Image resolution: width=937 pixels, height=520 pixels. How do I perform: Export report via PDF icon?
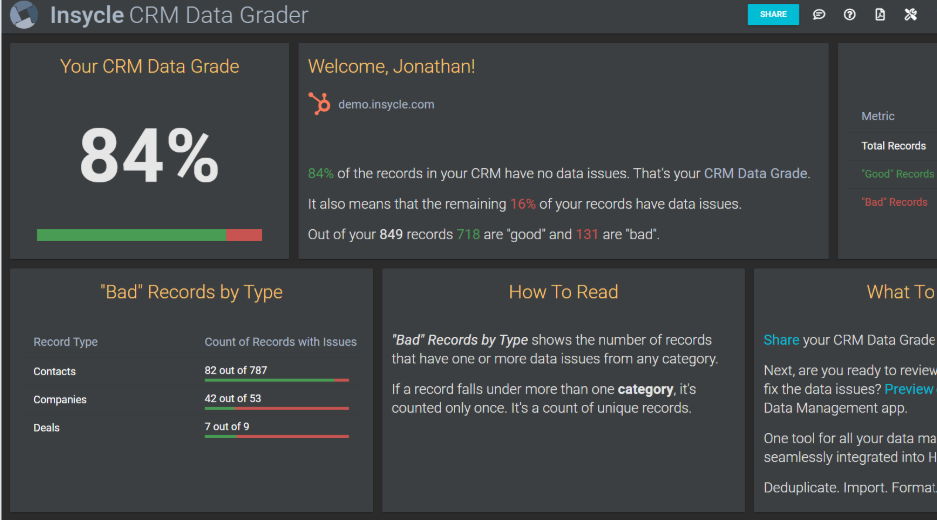(880, 15)
